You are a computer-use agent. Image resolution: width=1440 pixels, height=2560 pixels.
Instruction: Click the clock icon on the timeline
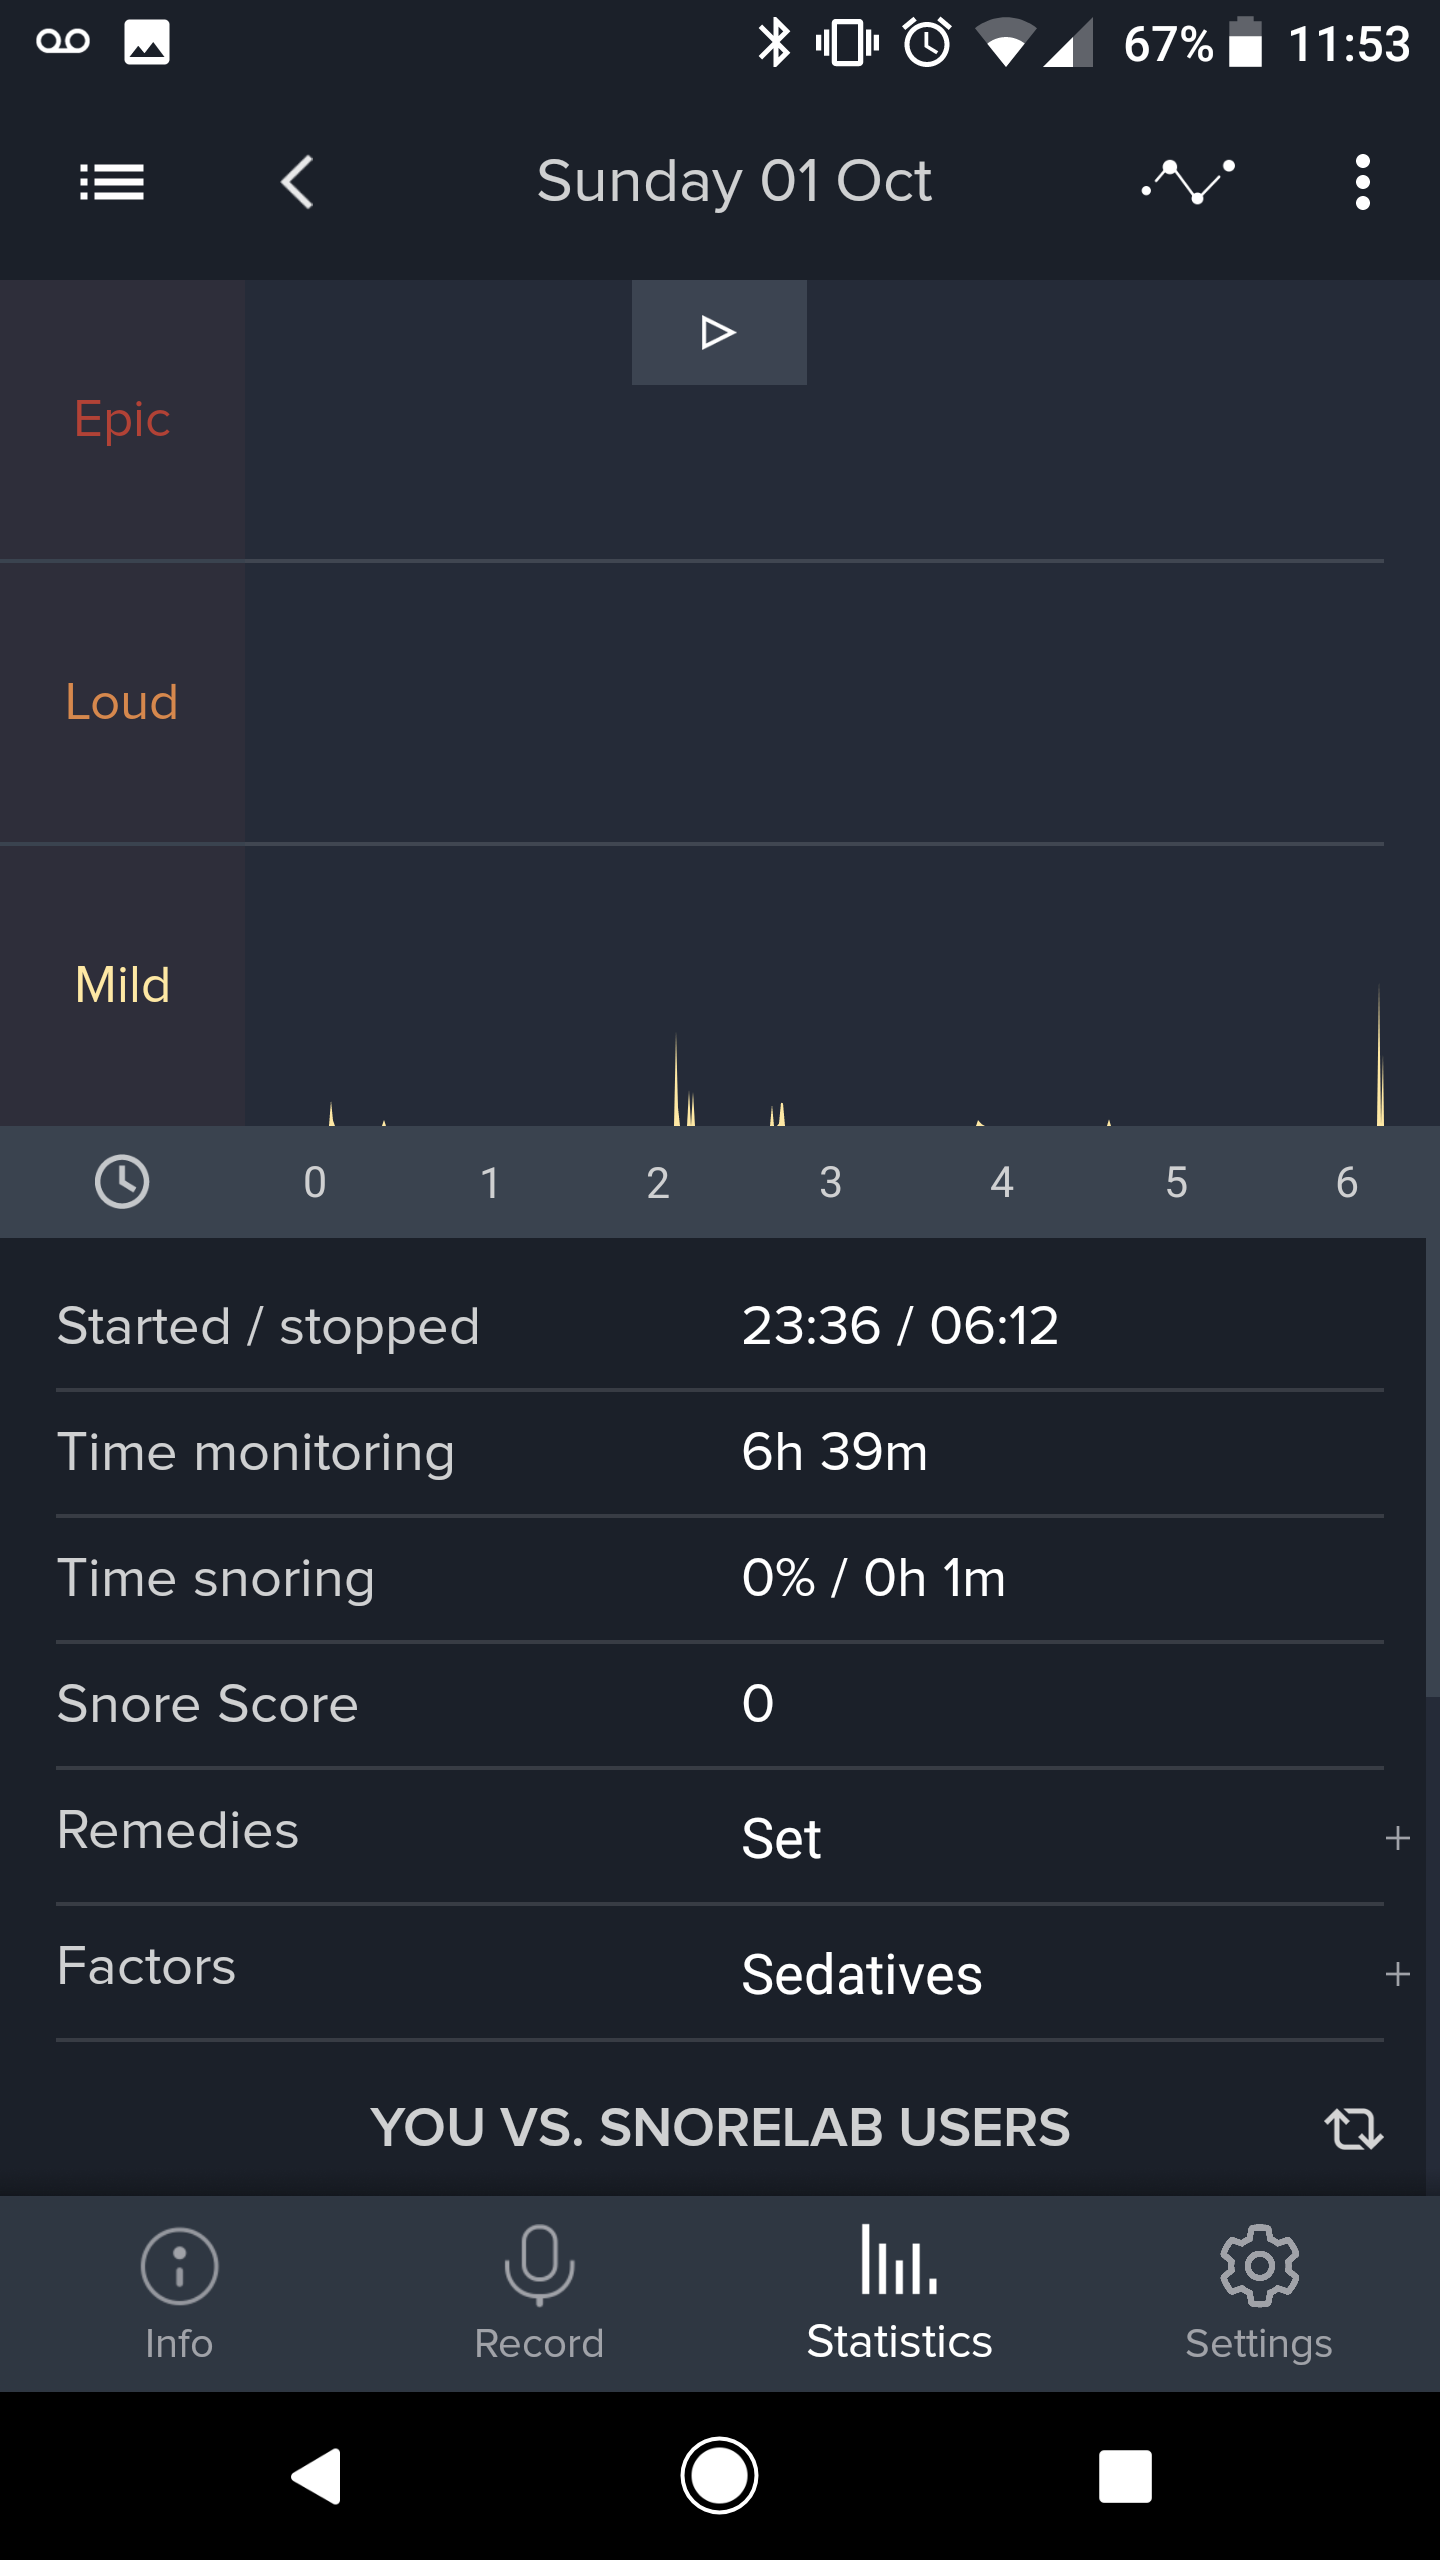123,1181
